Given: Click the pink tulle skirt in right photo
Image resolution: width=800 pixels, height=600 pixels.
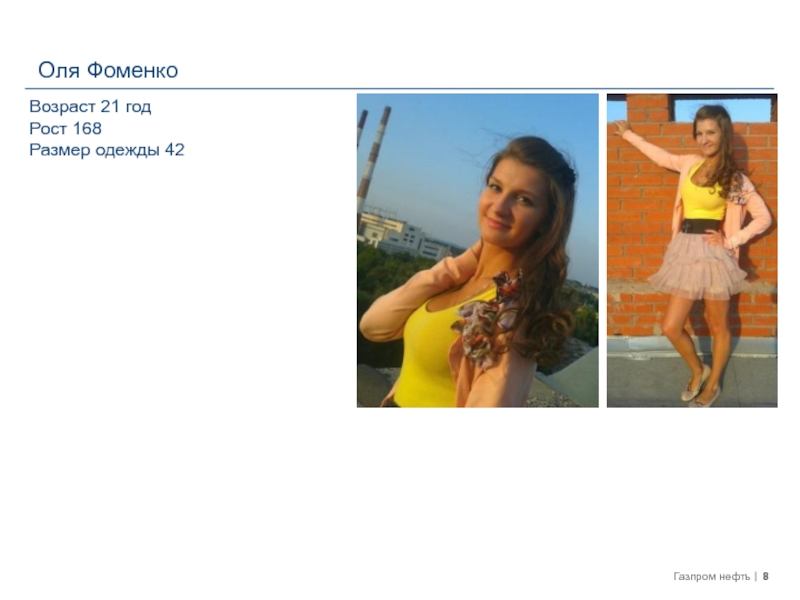Looking at the screenshot, I should point(697,266).
